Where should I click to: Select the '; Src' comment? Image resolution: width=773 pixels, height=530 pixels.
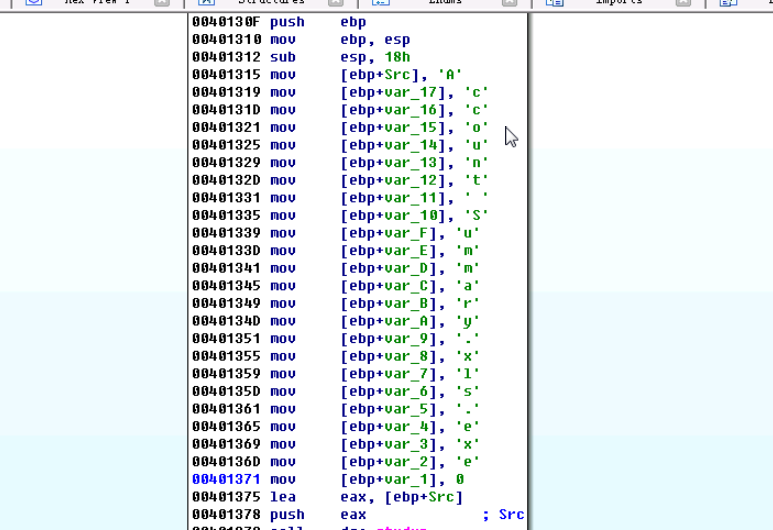tap(503, 515)
